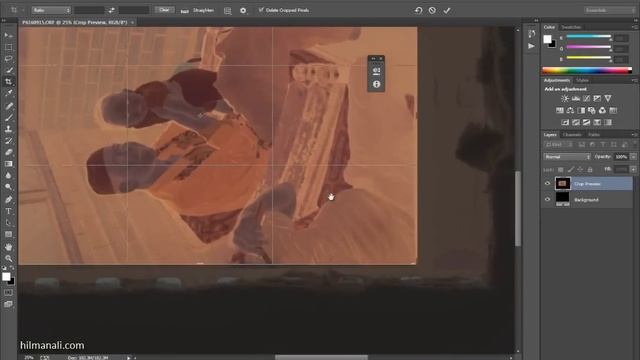Open the History panel icon
Viewport: 640px width, 360px height.
[531, 33]
